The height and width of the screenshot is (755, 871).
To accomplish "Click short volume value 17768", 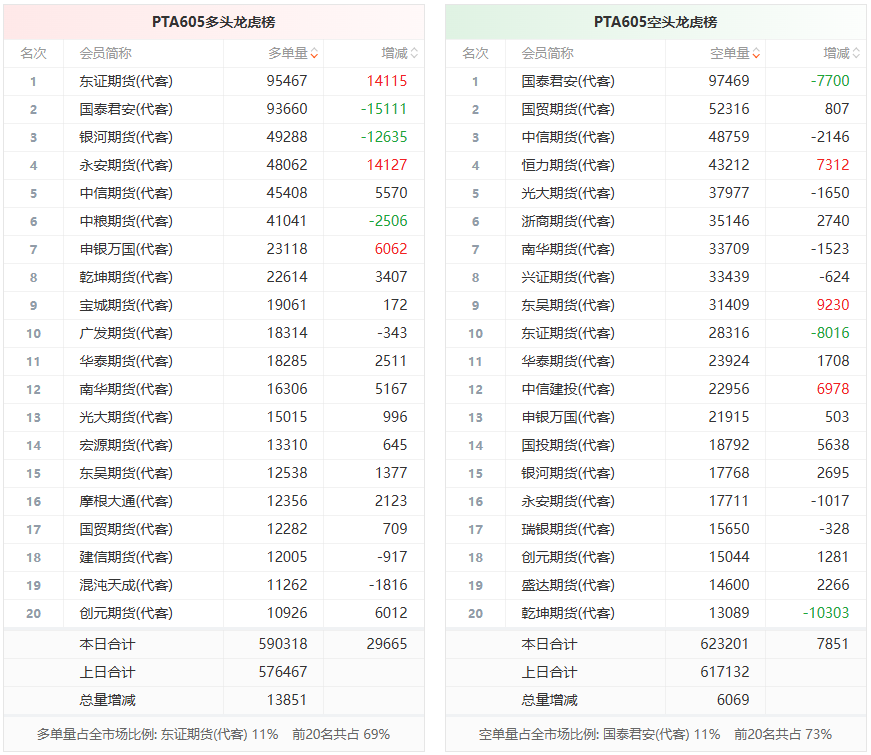I will tap(729, 473).
